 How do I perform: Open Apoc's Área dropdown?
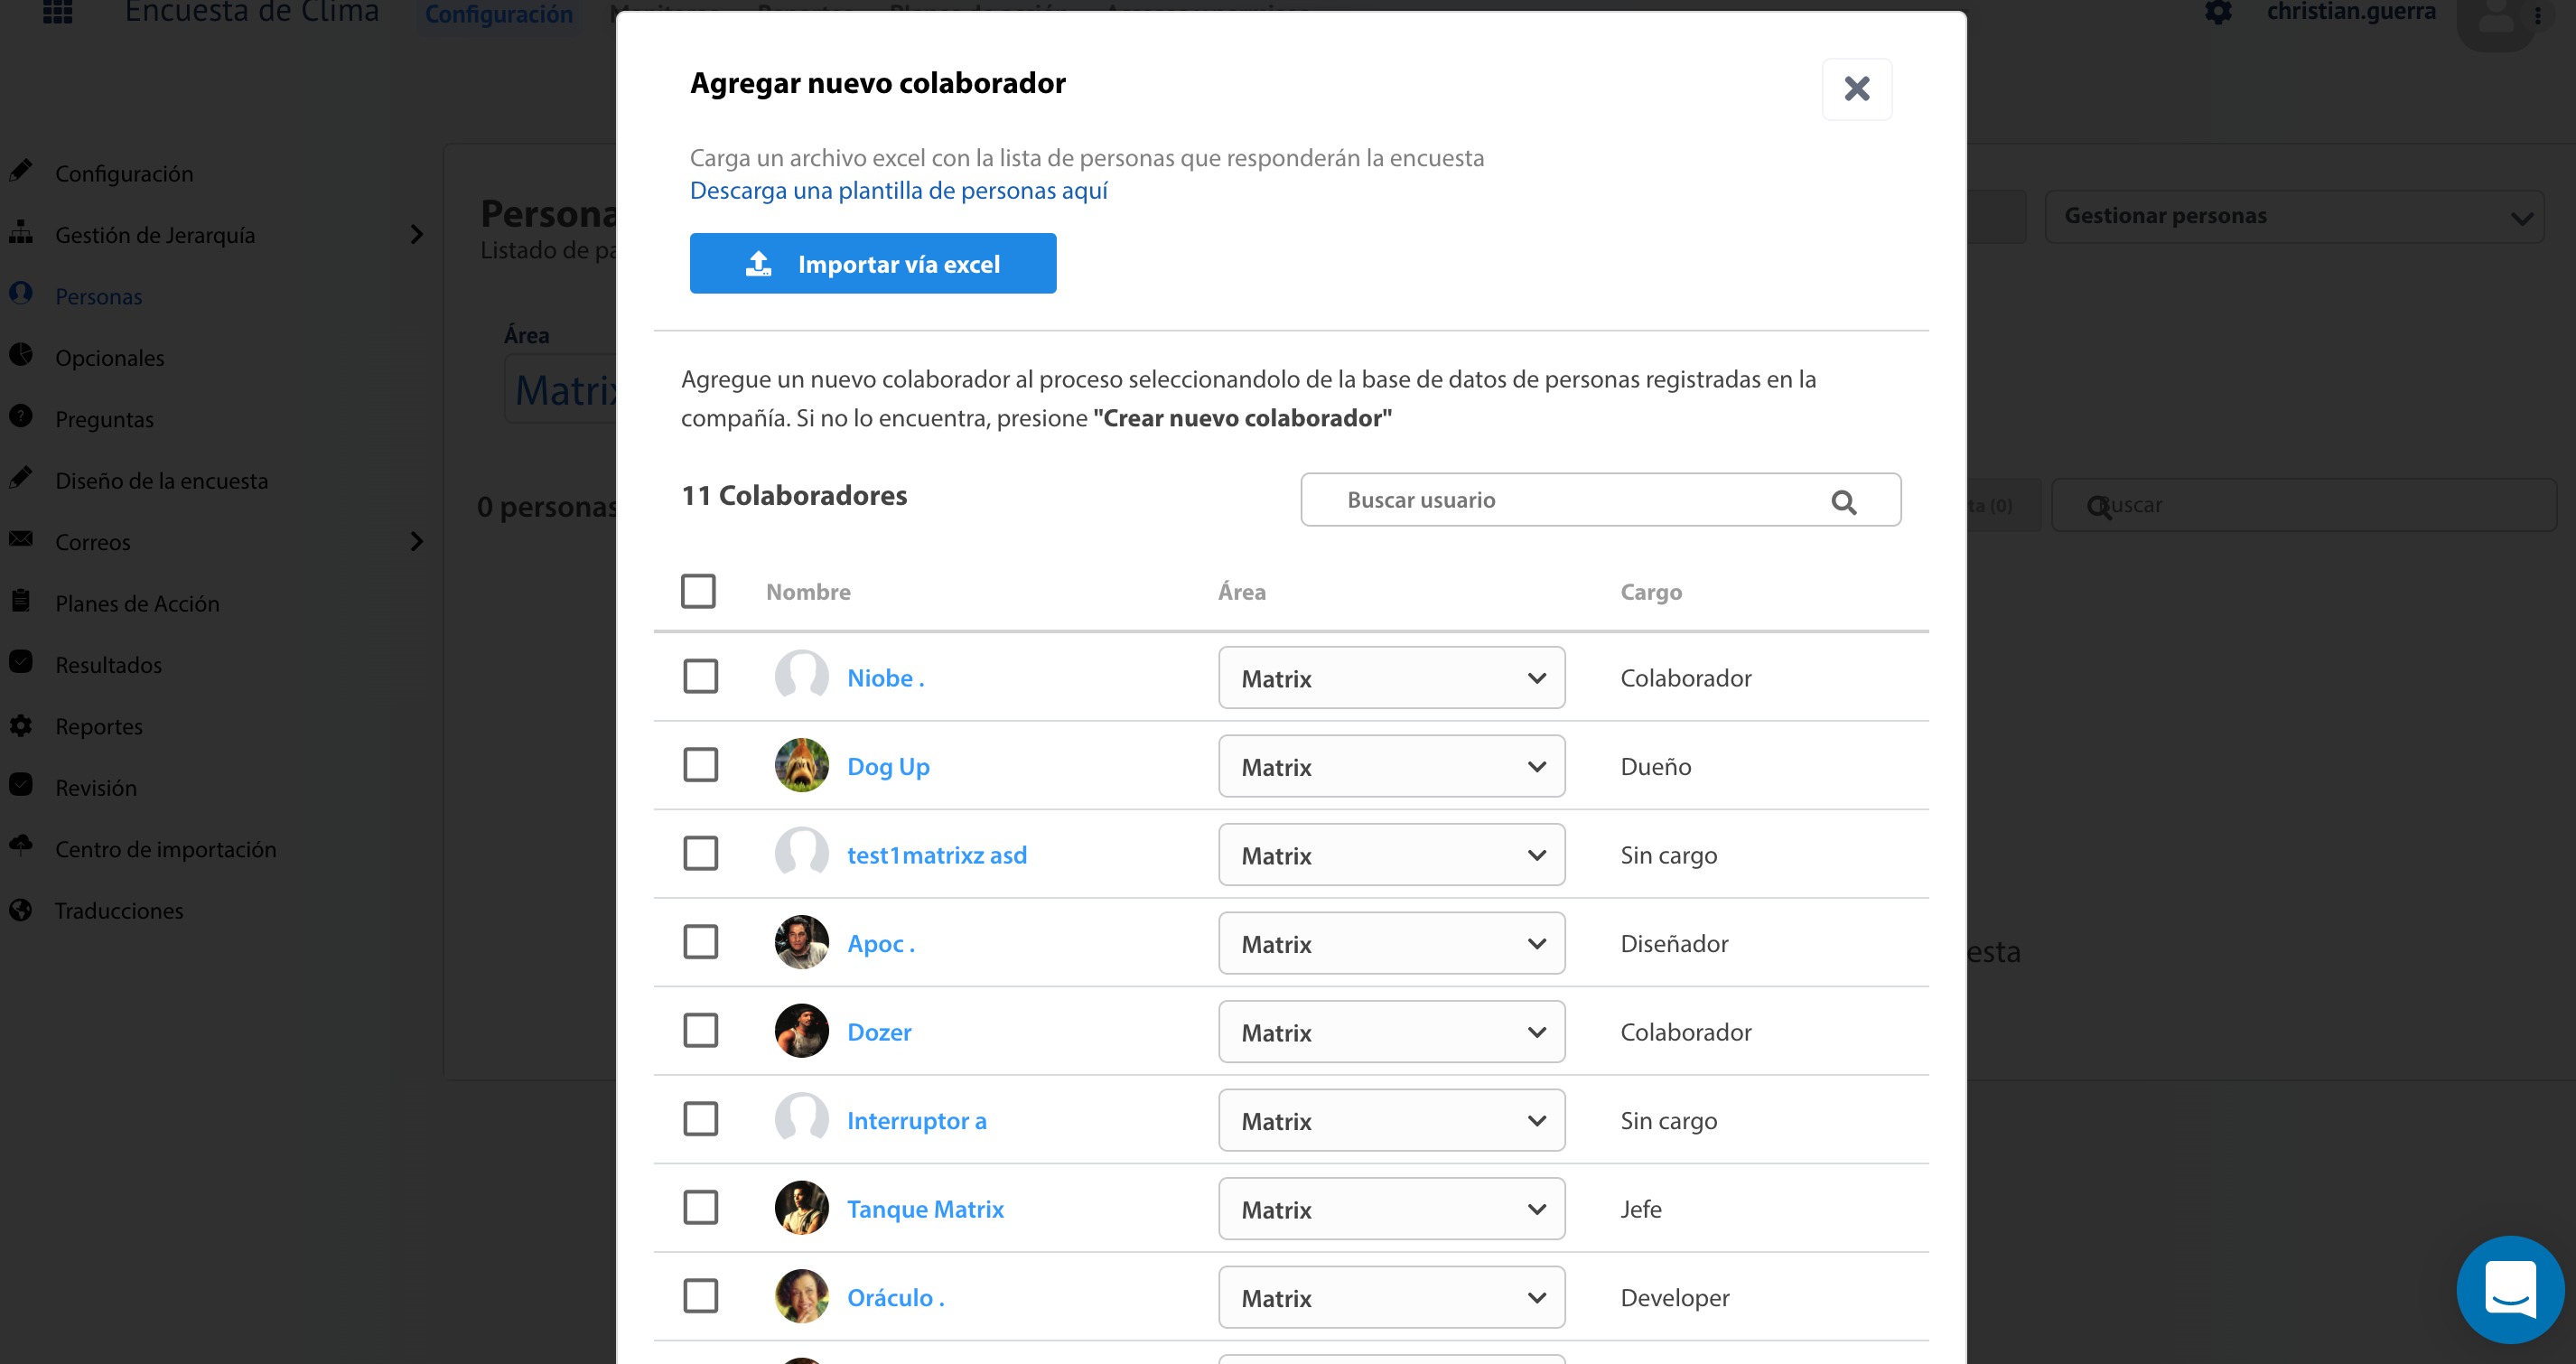tap(1391, 944)
